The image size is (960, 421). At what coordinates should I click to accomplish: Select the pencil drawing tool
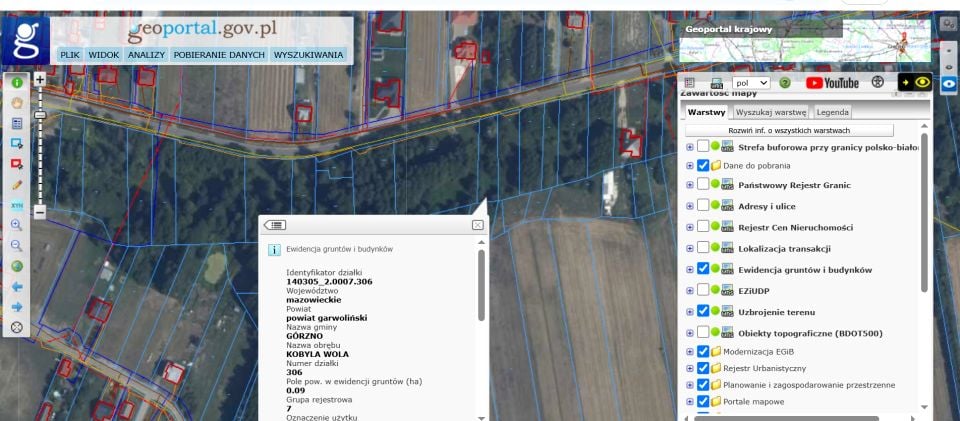tap(17, 184)
